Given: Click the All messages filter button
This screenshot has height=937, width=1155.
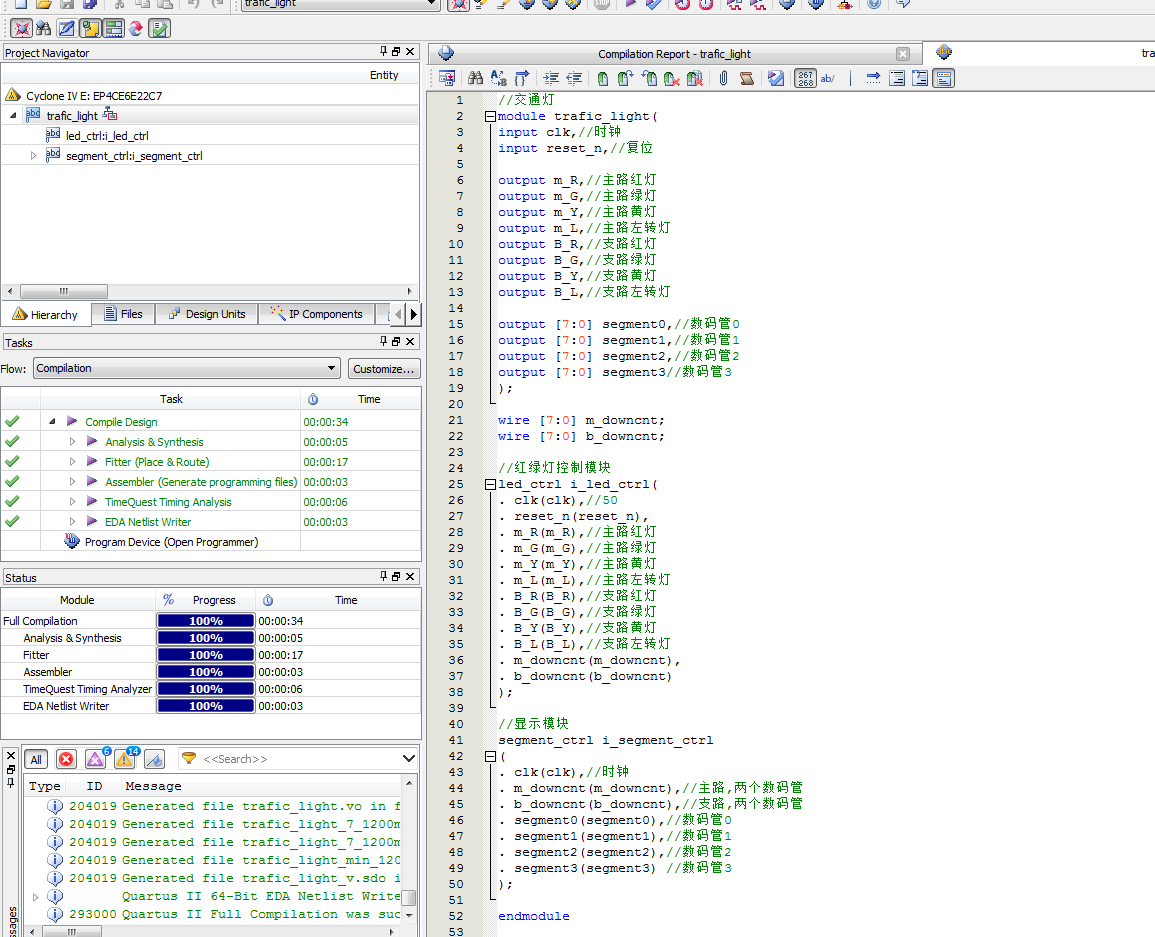Looking at the screenshot, I should (36, 759).
